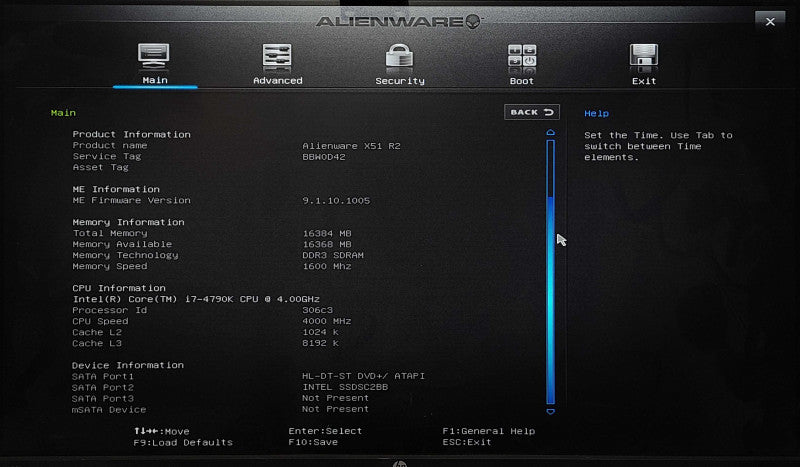Click the Alienware alien head logo

(473, 21)
